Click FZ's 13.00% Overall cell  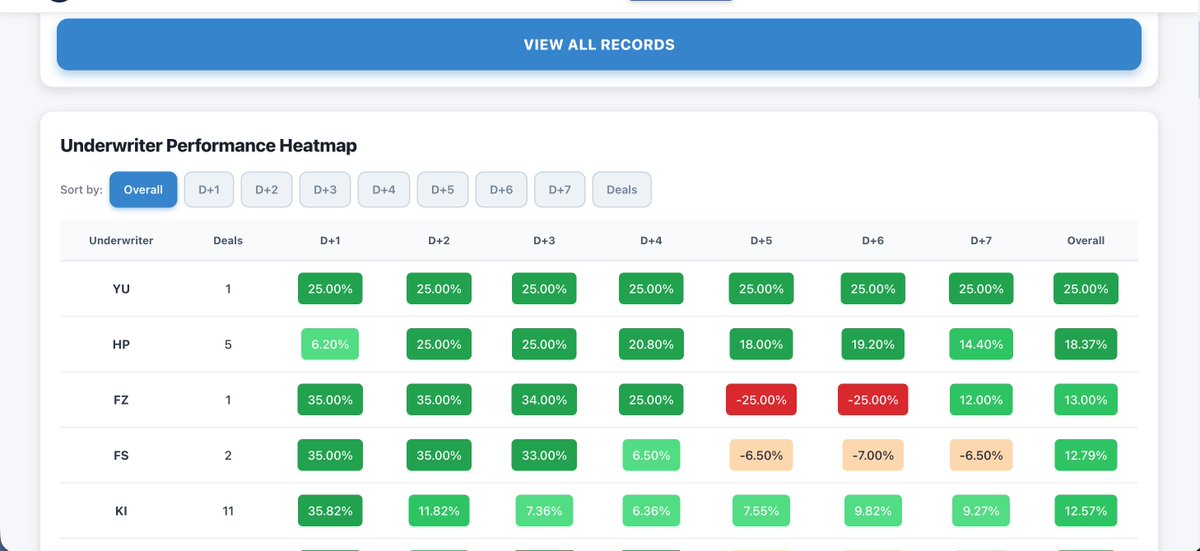1086,400
